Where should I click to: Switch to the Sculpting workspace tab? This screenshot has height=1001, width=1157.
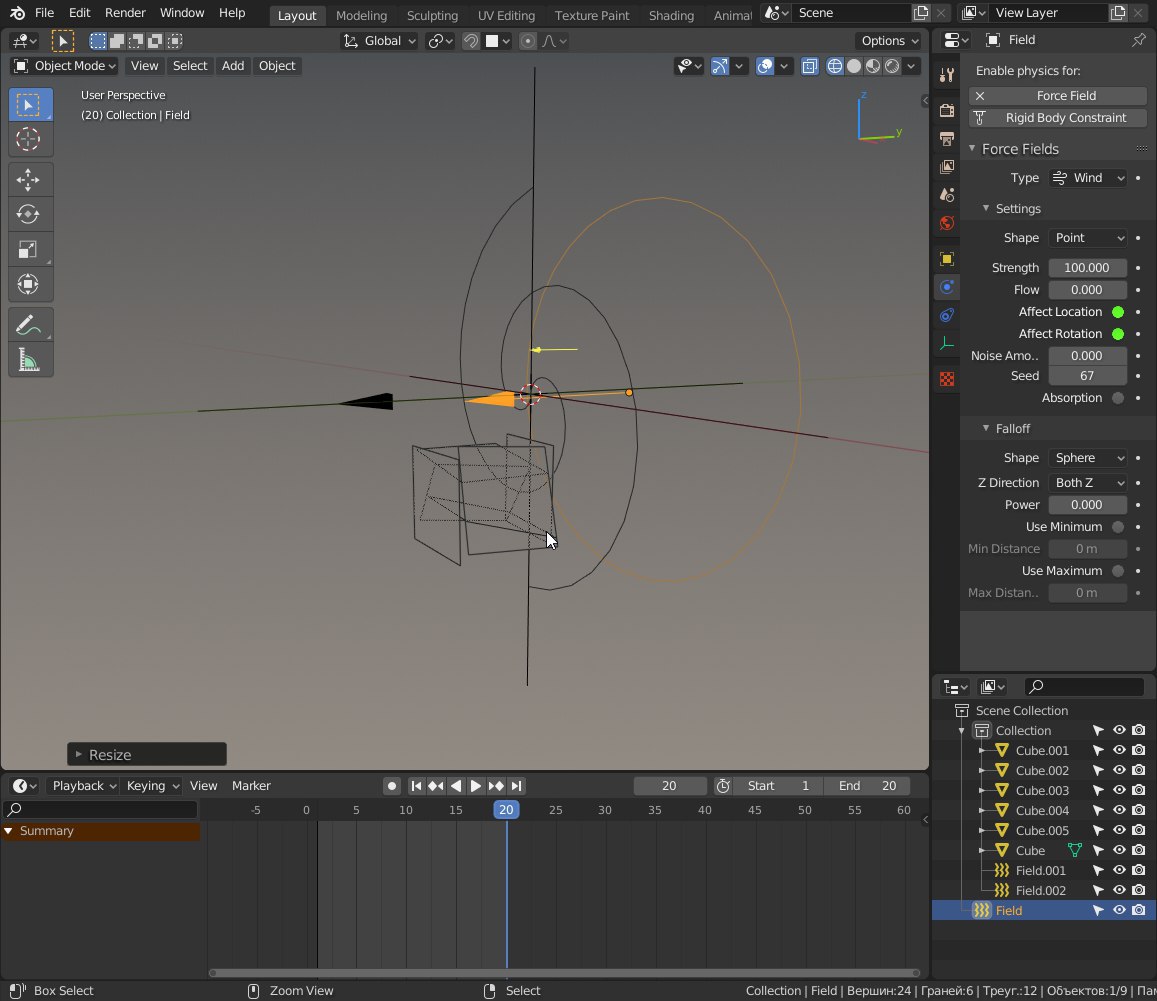coord(432,15)
